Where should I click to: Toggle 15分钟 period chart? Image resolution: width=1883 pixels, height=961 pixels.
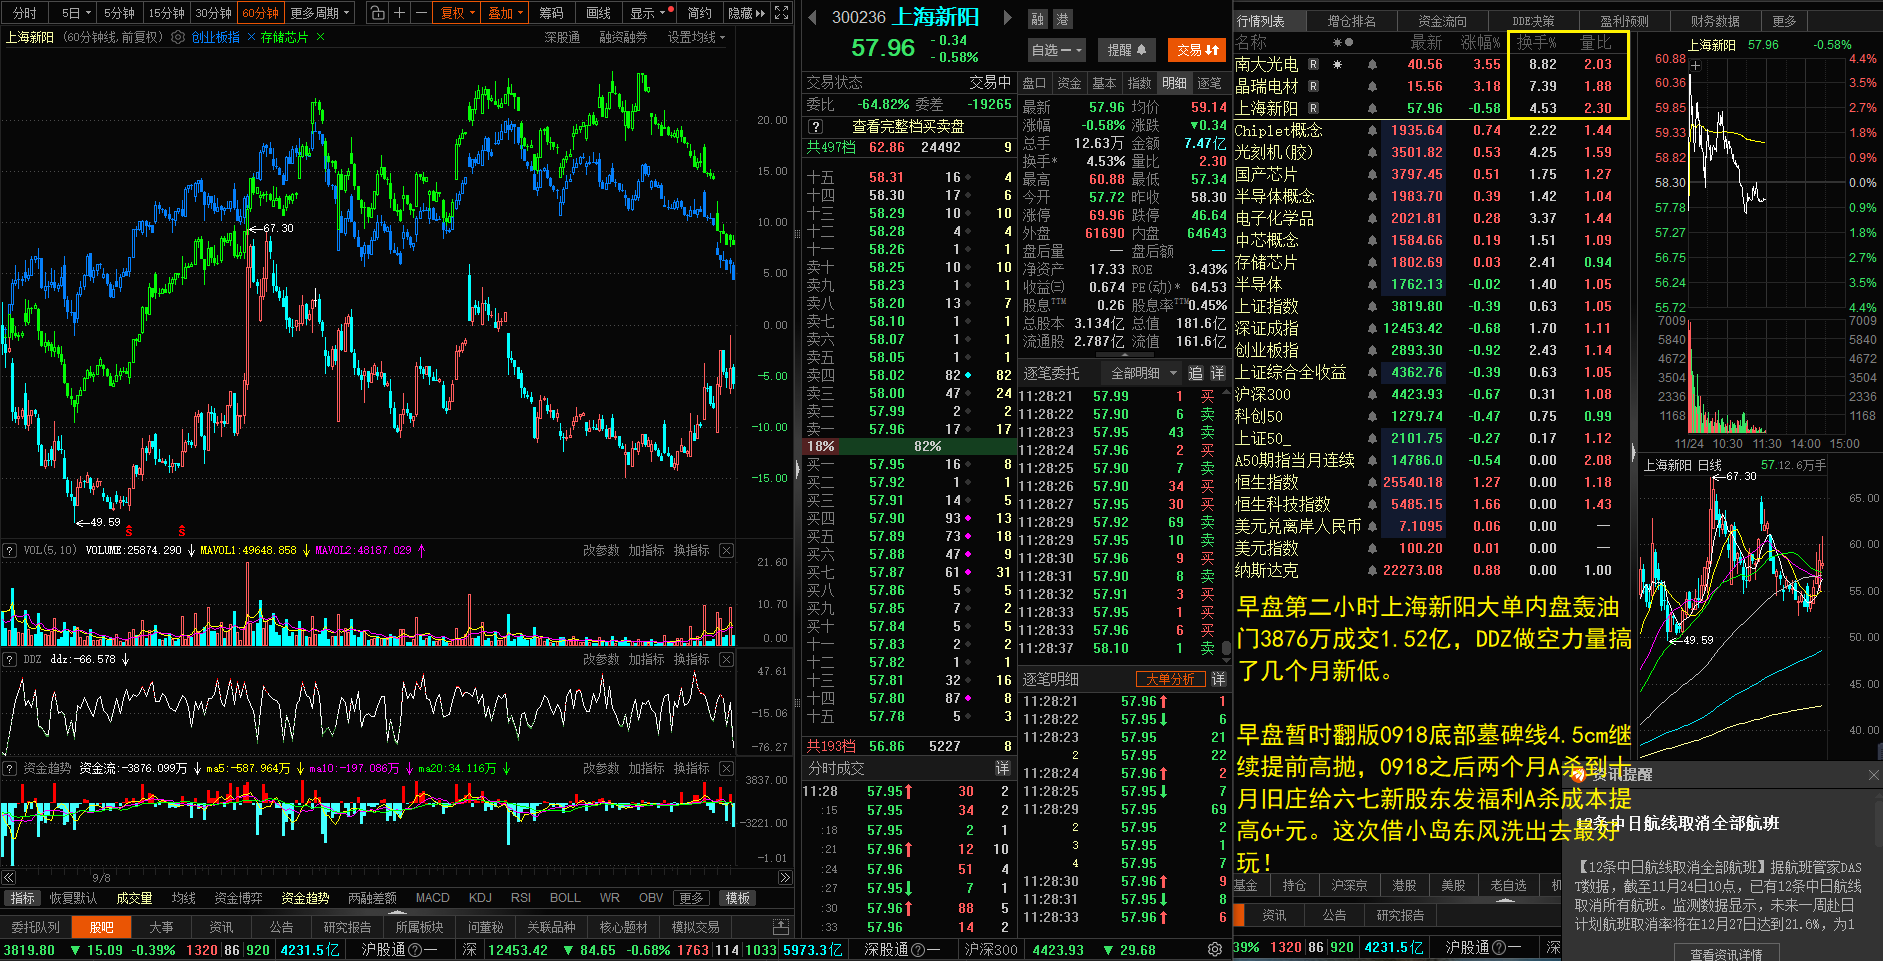click(166, 13)
